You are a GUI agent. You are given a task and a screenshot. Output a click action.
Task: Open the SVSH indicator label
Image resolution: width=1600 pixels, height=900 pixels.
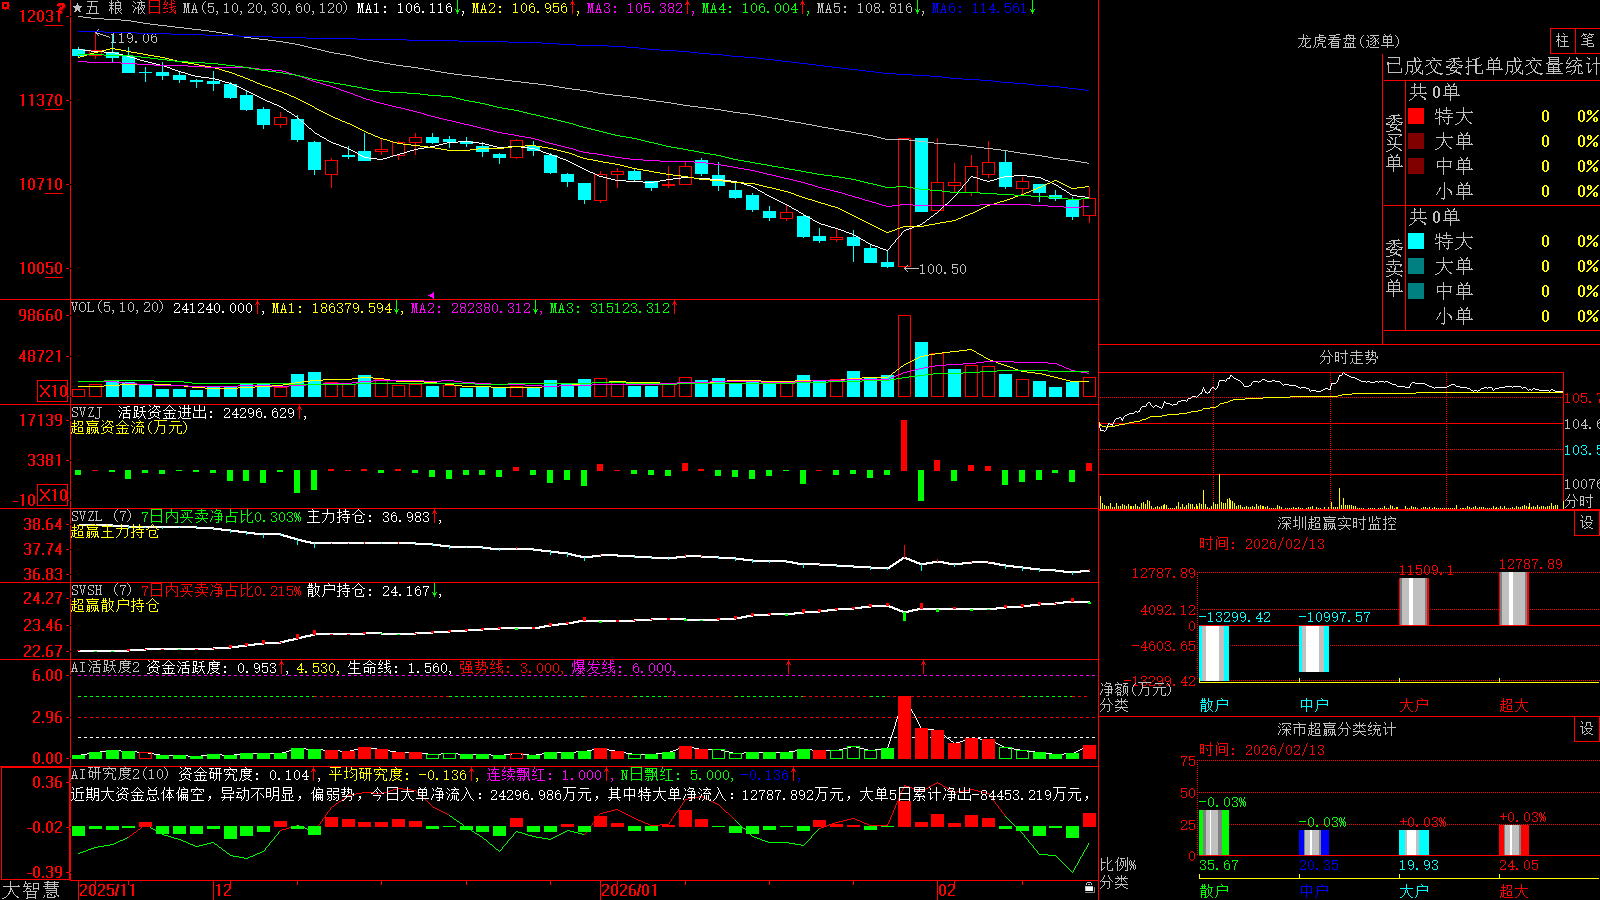point(87,590)
